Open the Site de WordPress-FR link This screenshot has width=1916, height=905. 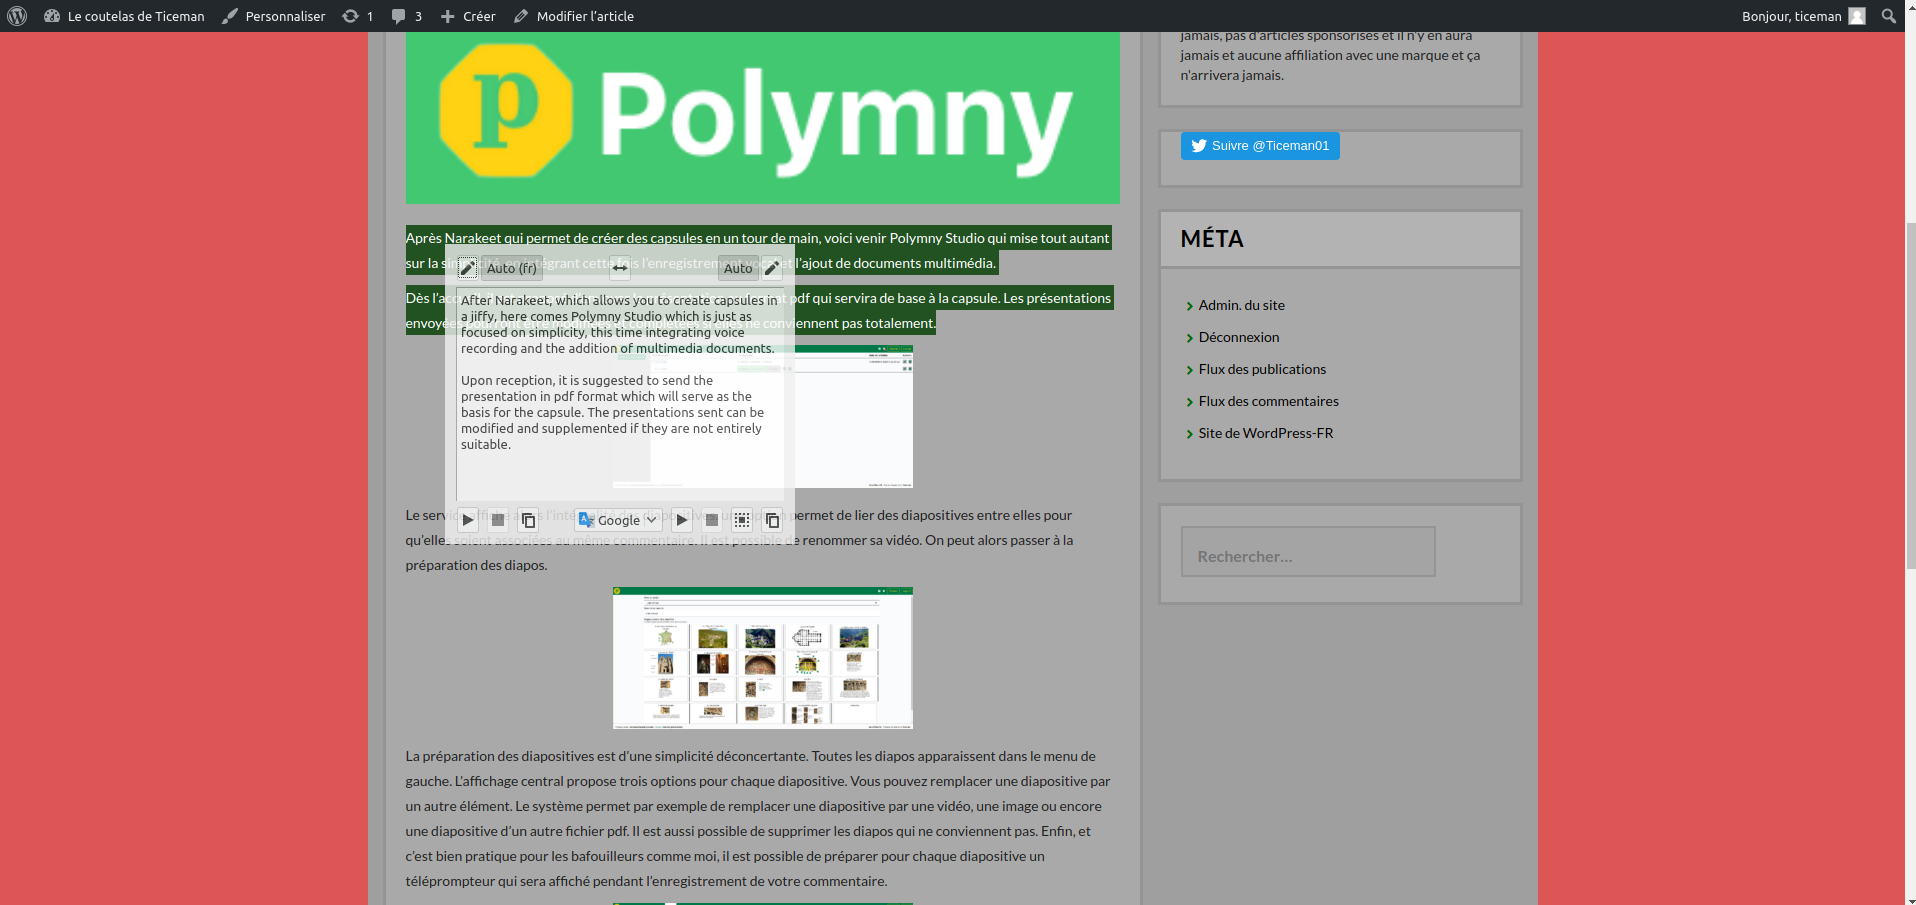click(x=1265, y=433)
